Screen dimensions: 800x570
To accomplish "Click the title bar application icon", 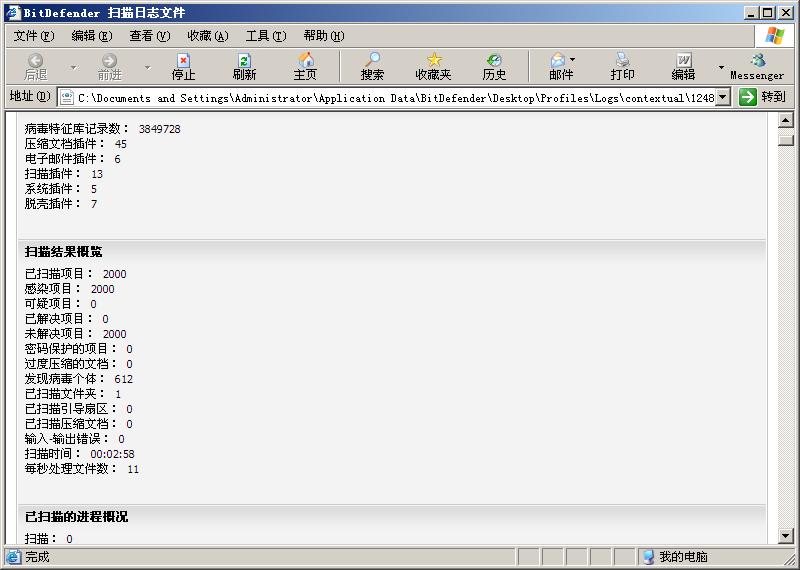I will coord(13,12).
